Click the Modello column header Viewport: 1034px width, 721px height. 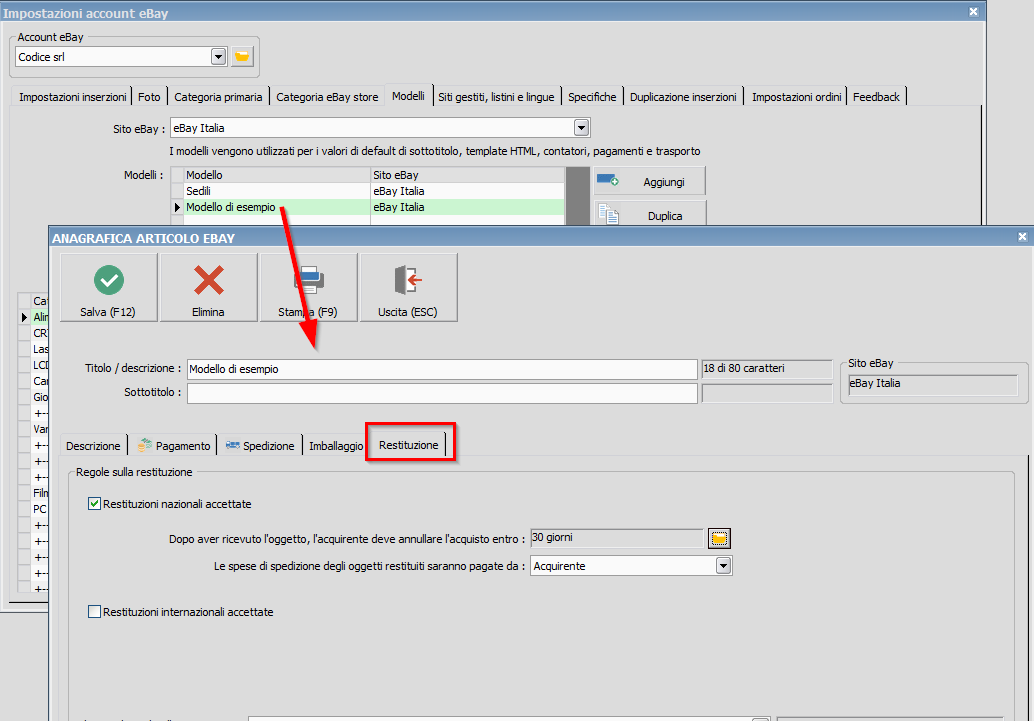[x=277, y=175]
